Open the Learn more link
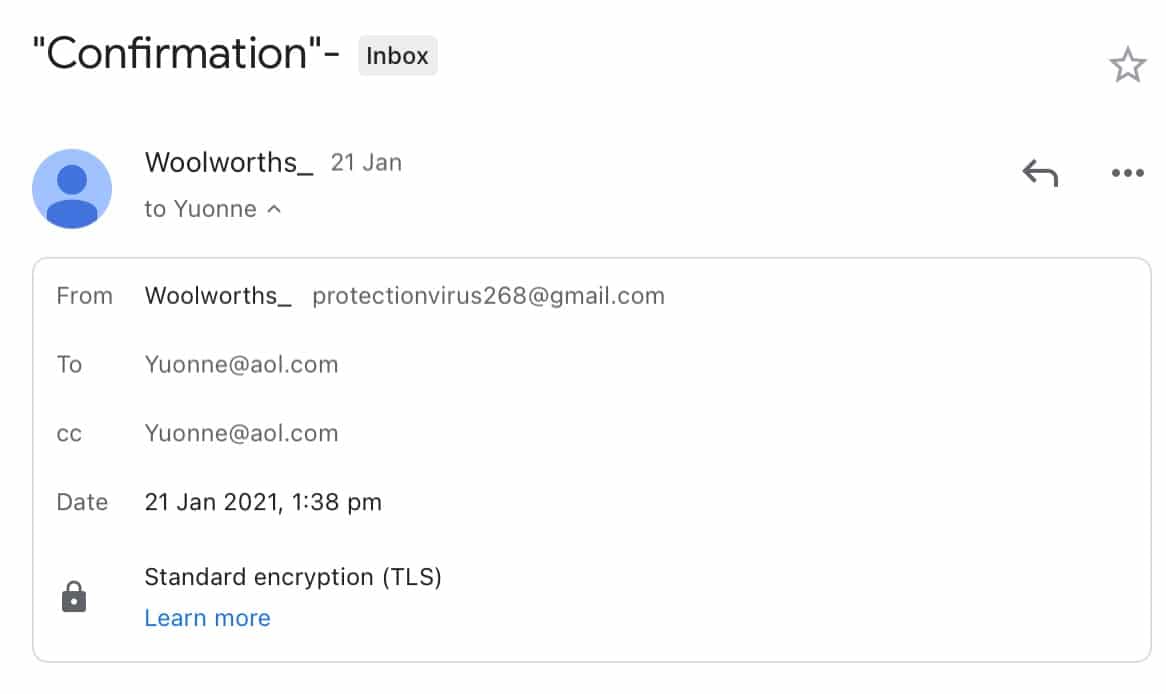The width and height of the screenshot is (1166, 694). pyautogui.click(x=207, y=618)
